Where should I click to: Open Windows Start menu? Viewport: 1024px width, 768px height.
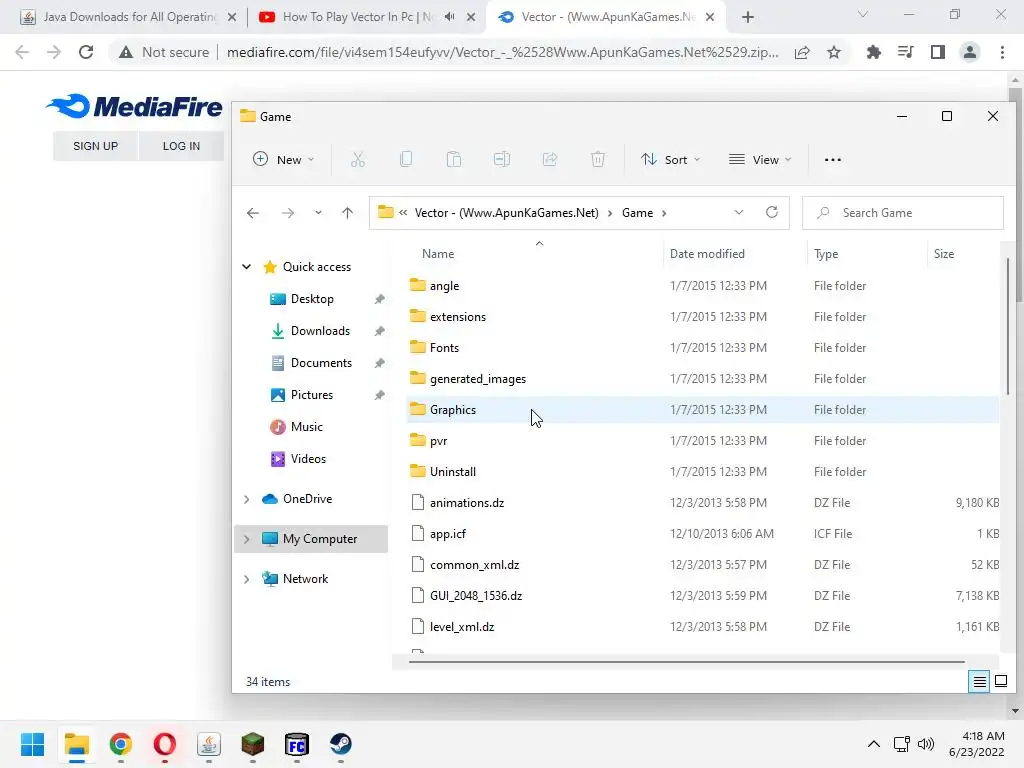pos(33,744)
